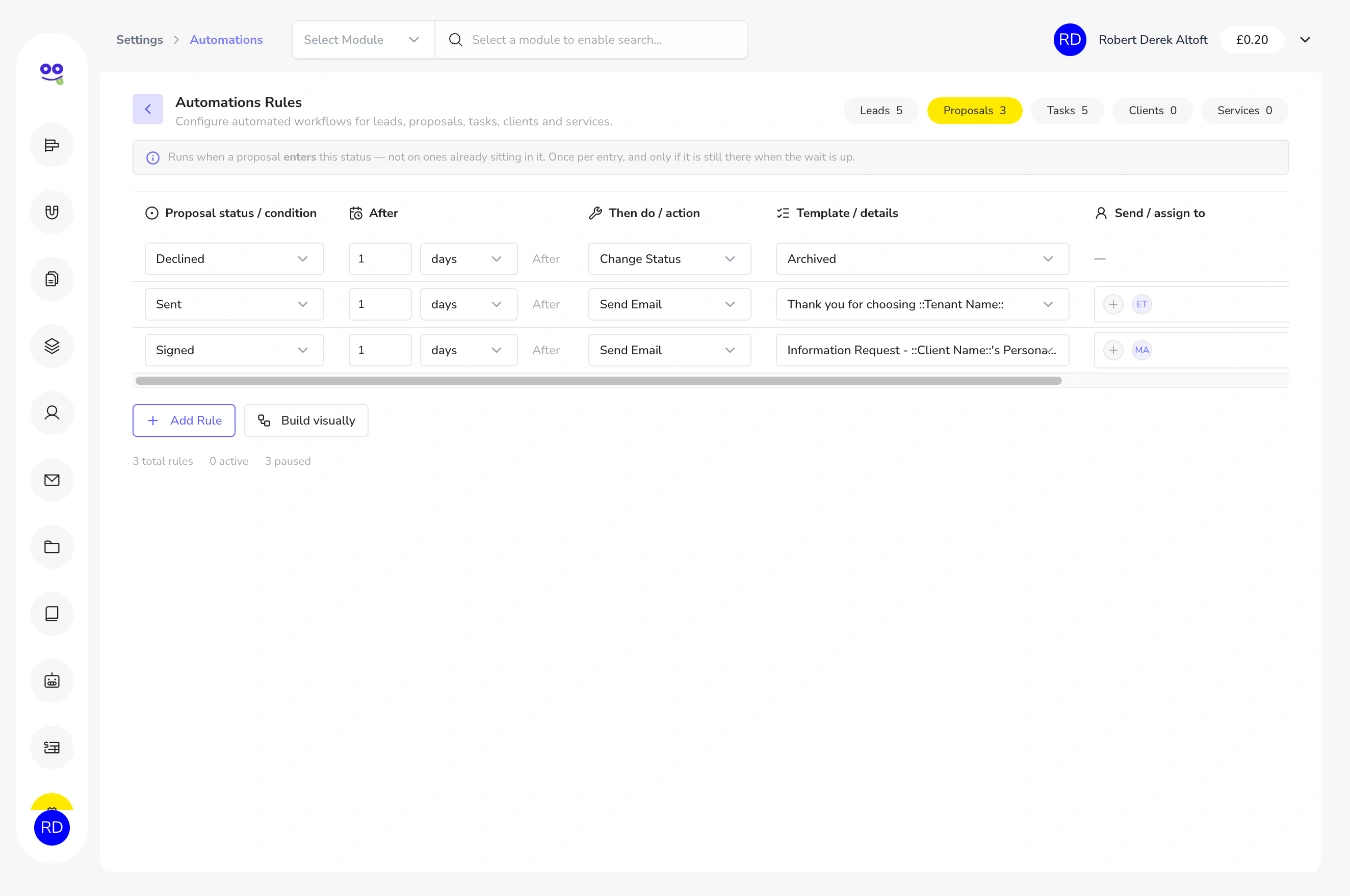The width and height of the screenshot is (1350, 896).
Task: Focus the module search field
Action: click(591, 40)
